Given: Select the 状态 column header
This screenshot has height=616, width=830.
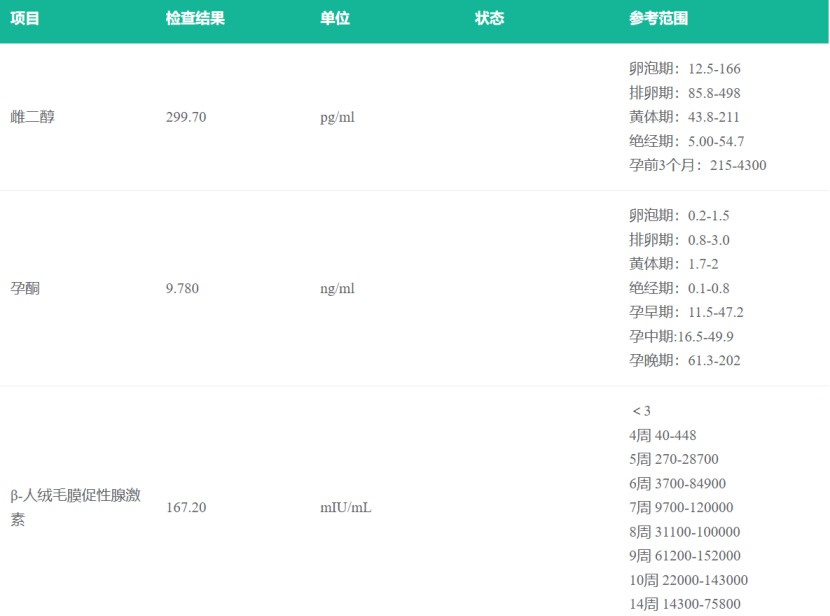Looking at the screenshot, I should coord(489,19).
